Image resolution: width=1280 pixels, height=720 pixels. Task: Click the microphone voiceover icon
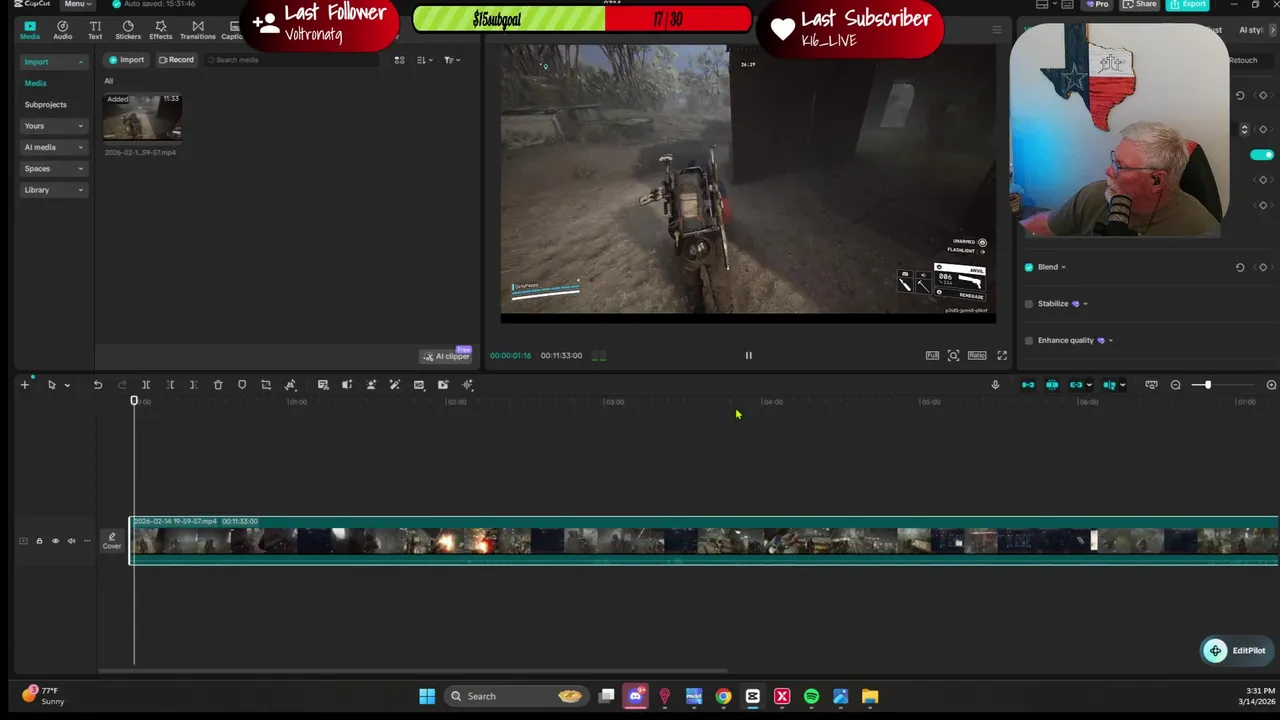995,385
